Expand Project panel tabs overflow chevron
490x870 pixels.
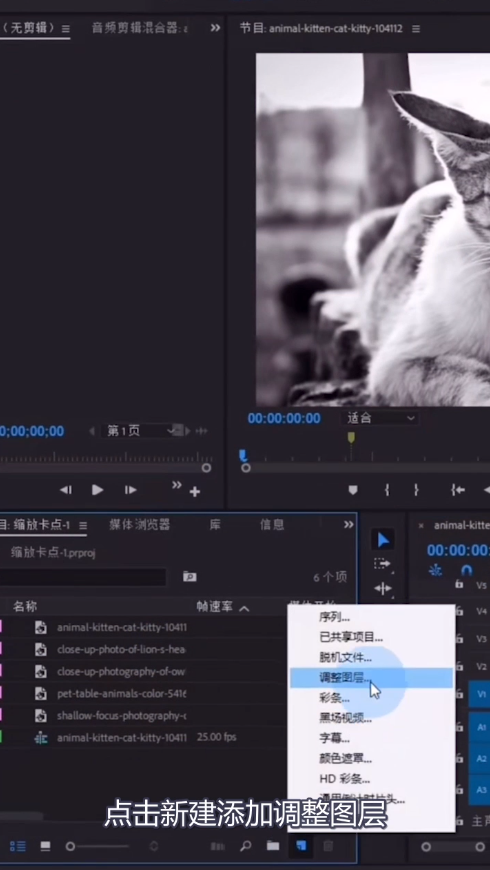348,524
